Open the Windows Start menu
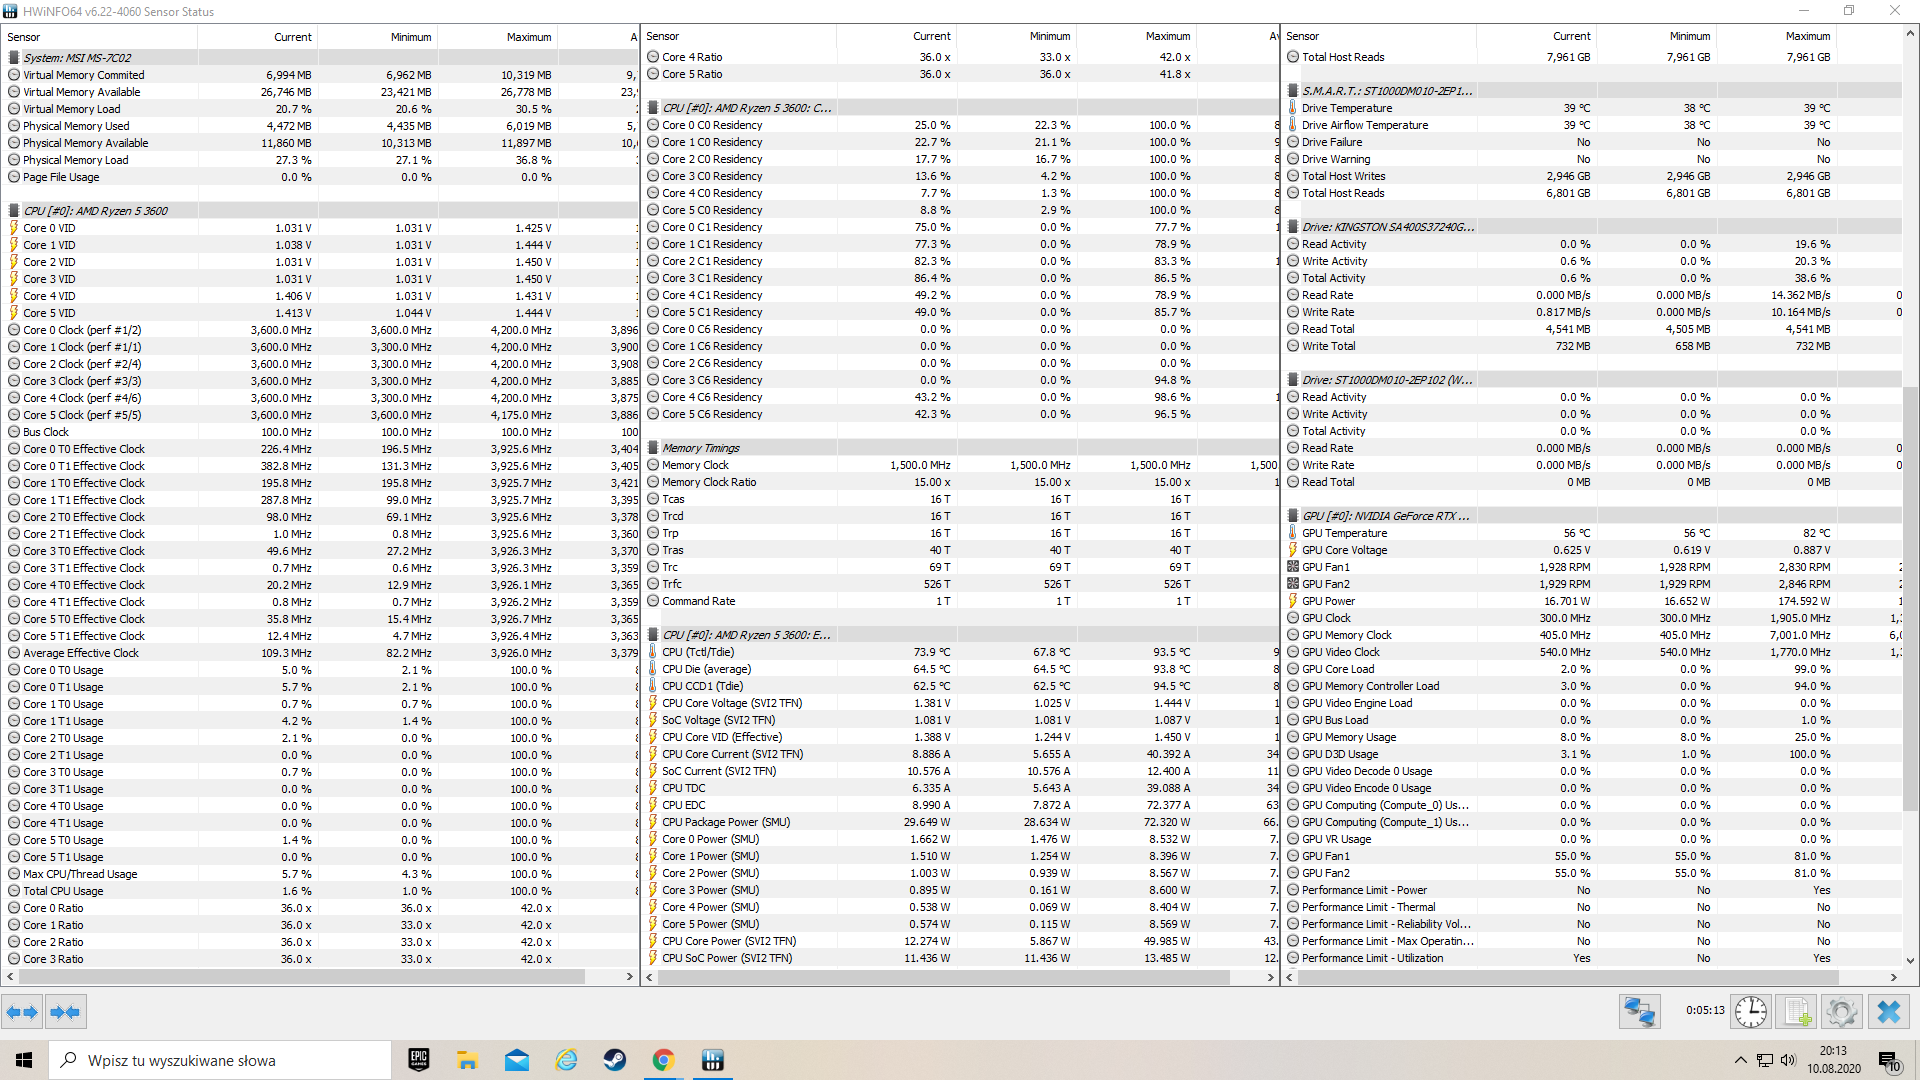This screenshot has height=1080, width=1920. [x=24, y=1060]
